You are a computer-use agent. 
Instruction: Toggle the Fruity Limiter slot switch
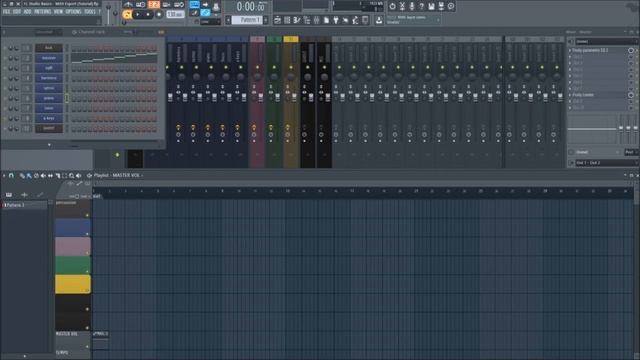click(631, 95)
